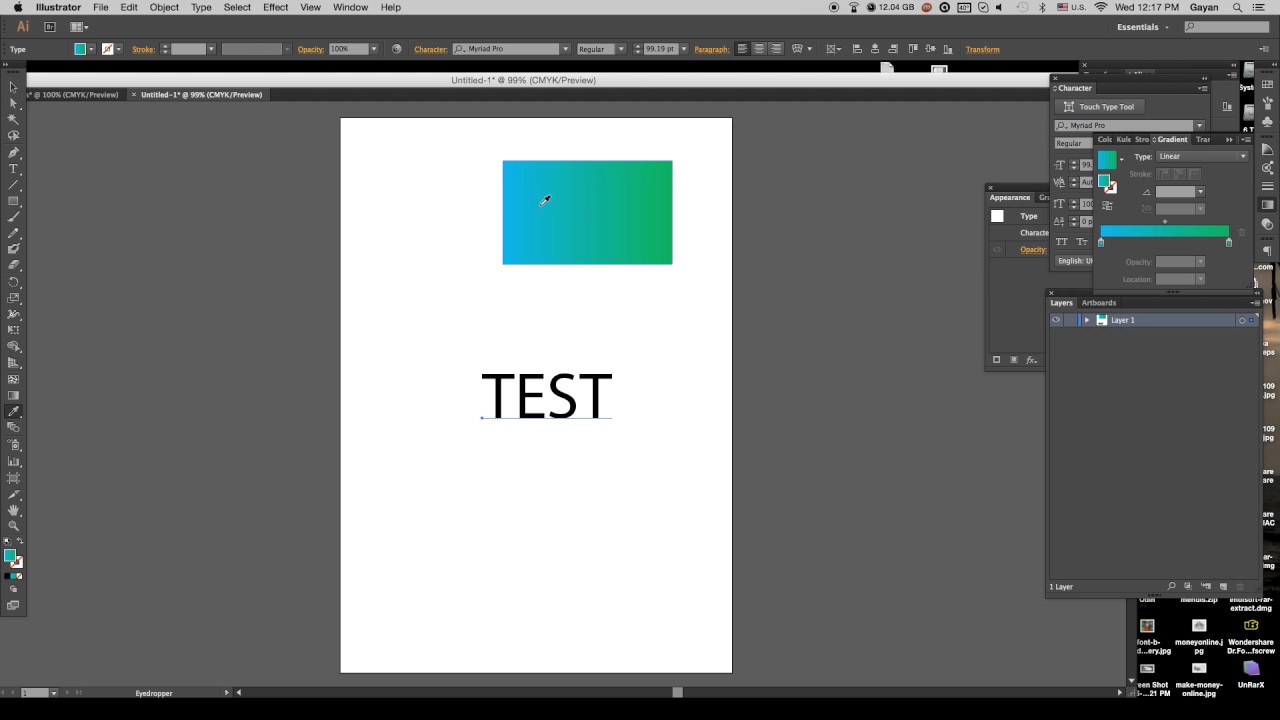Open the Essentials workspace switcher
This screenshot has width=1280, height=720.
tap(1142, 27)
